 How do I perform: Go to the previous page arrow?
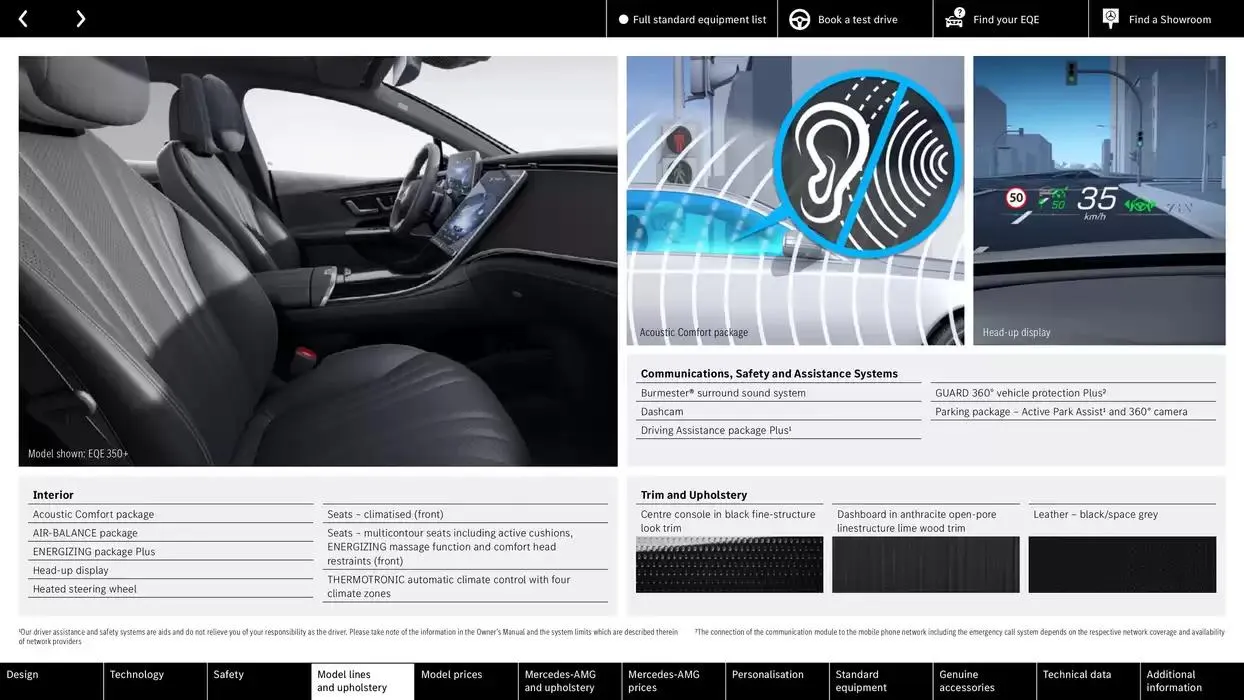(x=23, y=19)
